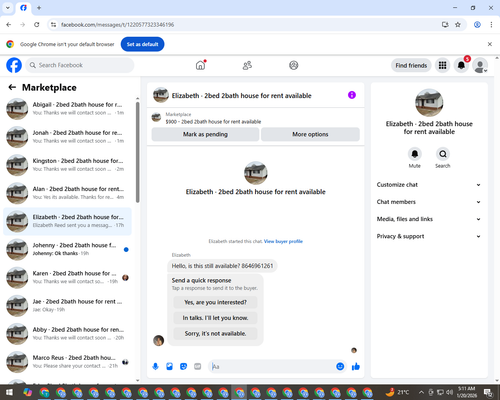This screenshot has height=400, width=500.
Task: Open the Groups icon in top navigation
Action: [x=294, y=65]
